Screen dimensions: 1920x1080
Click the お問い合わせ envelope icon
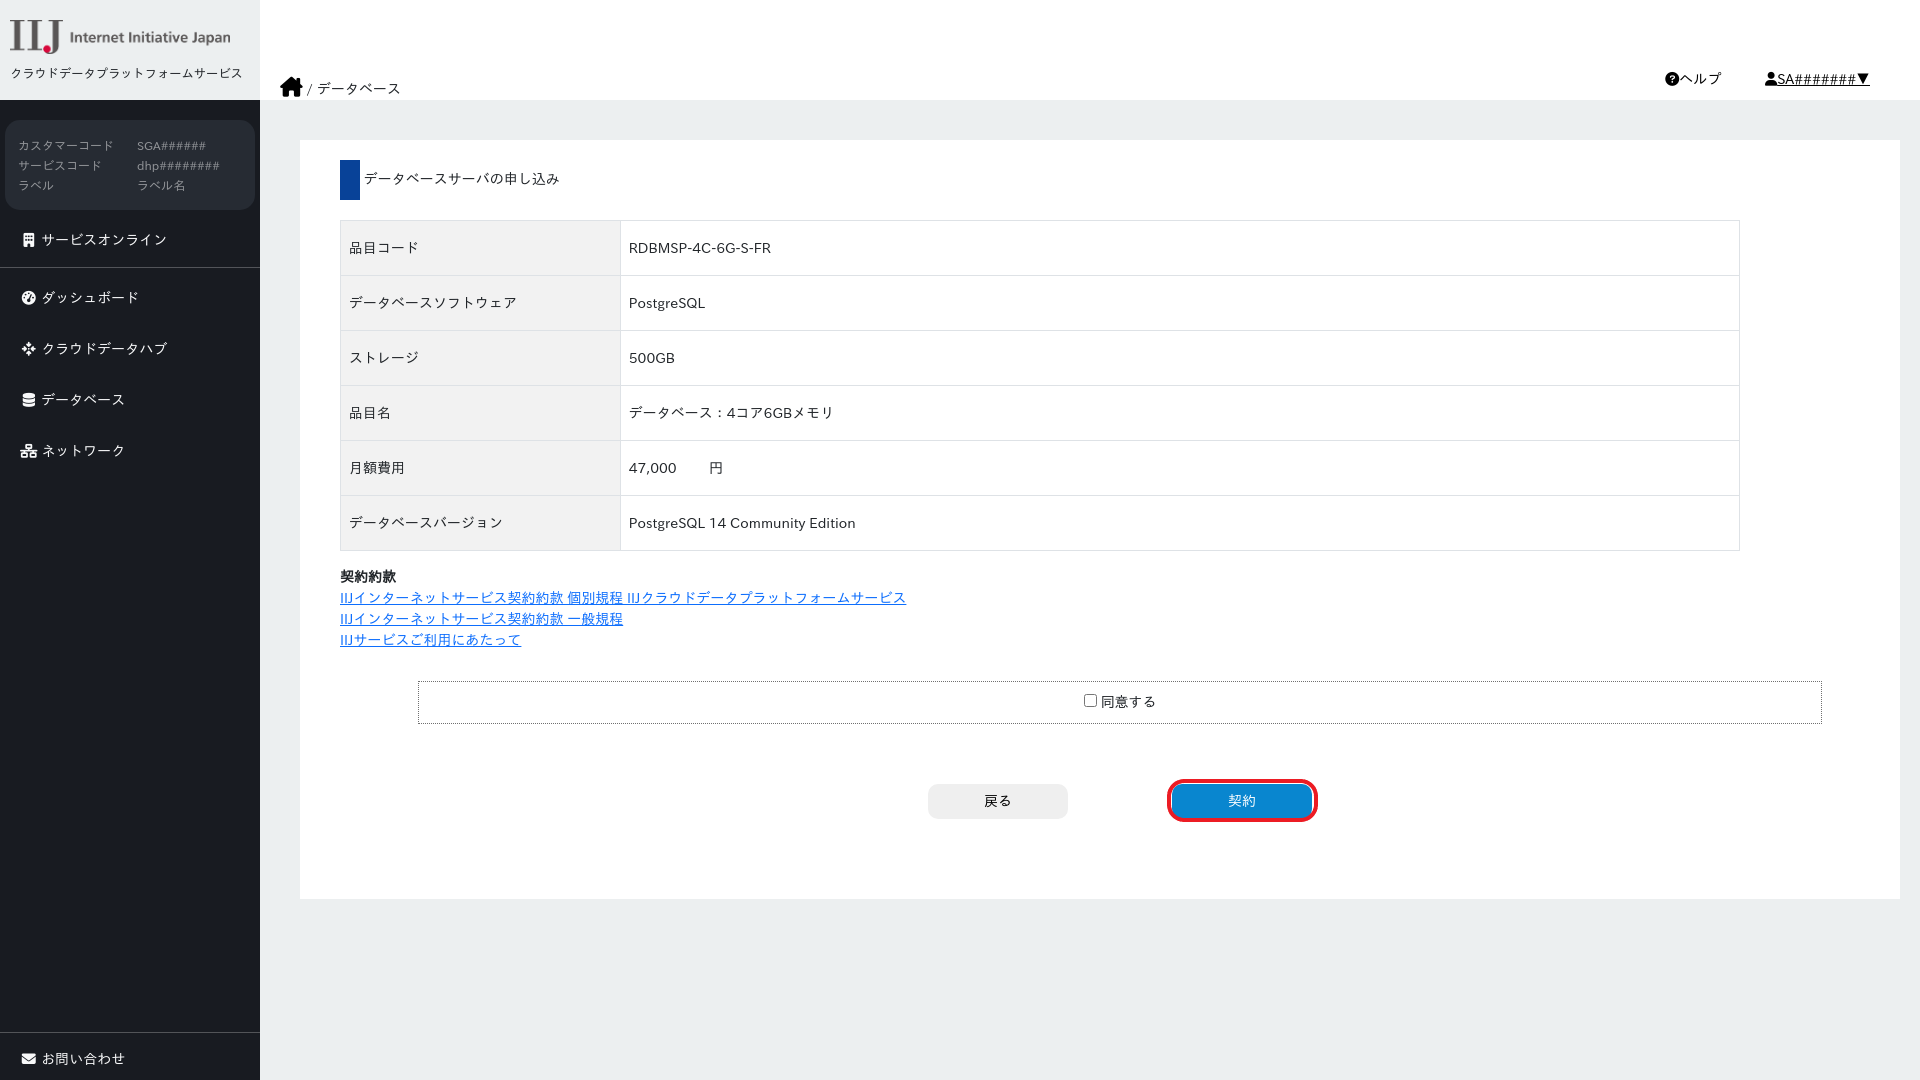click(29, 1059)
